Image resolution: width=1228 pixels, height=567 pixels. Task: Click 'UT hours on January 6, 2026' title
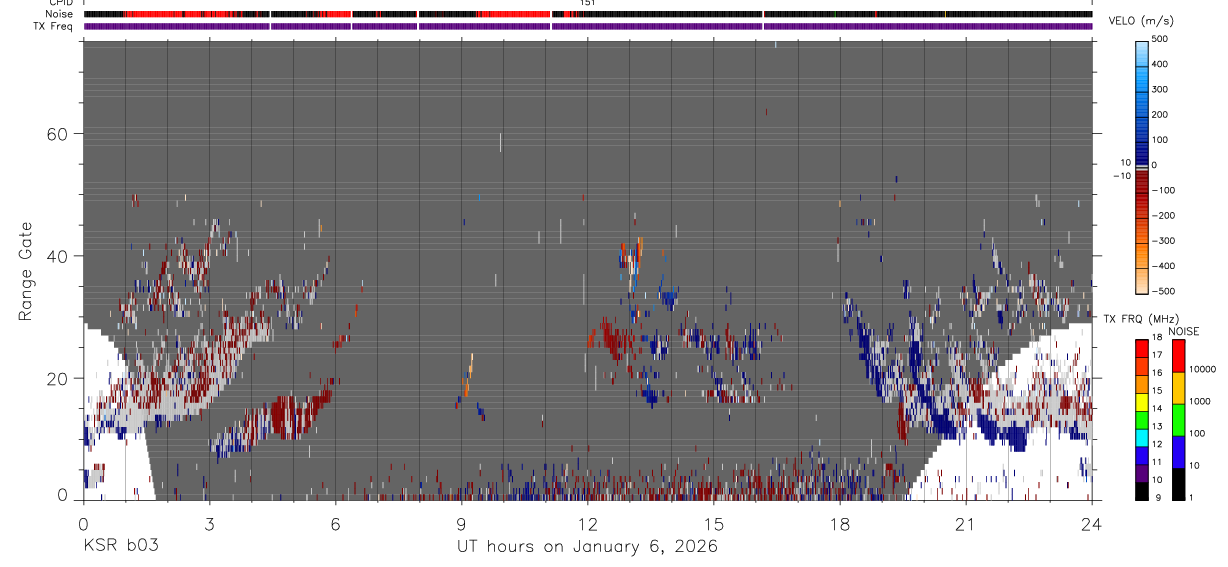coord(587,547)
